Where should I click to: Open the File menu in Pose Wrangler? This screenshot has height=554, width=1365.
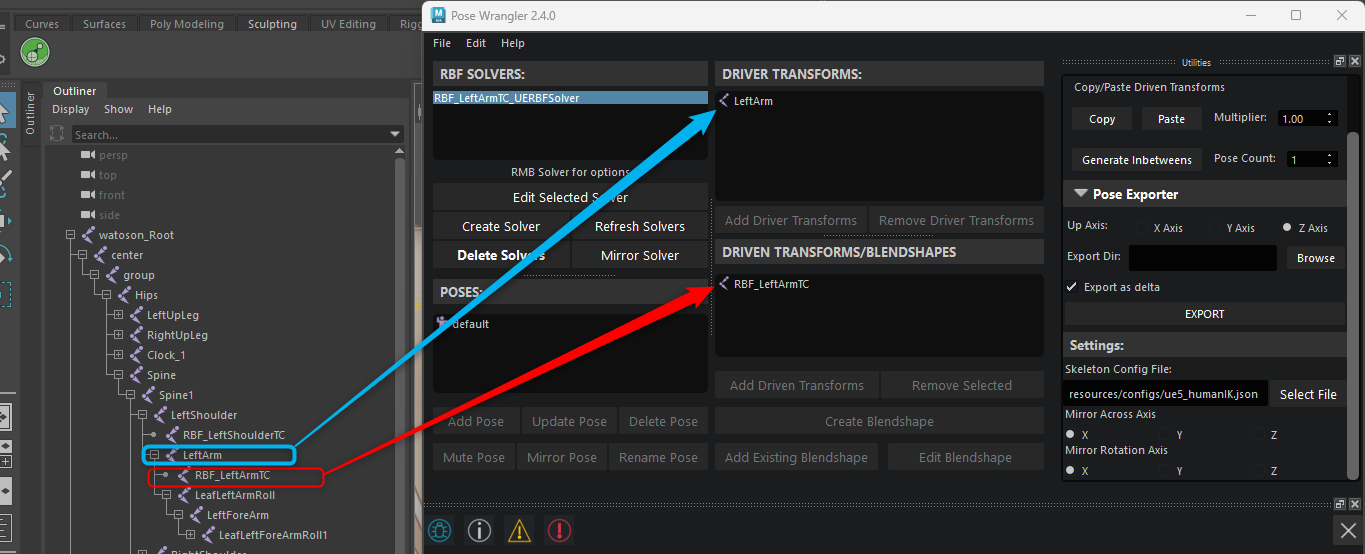click(x=442, y=43)
